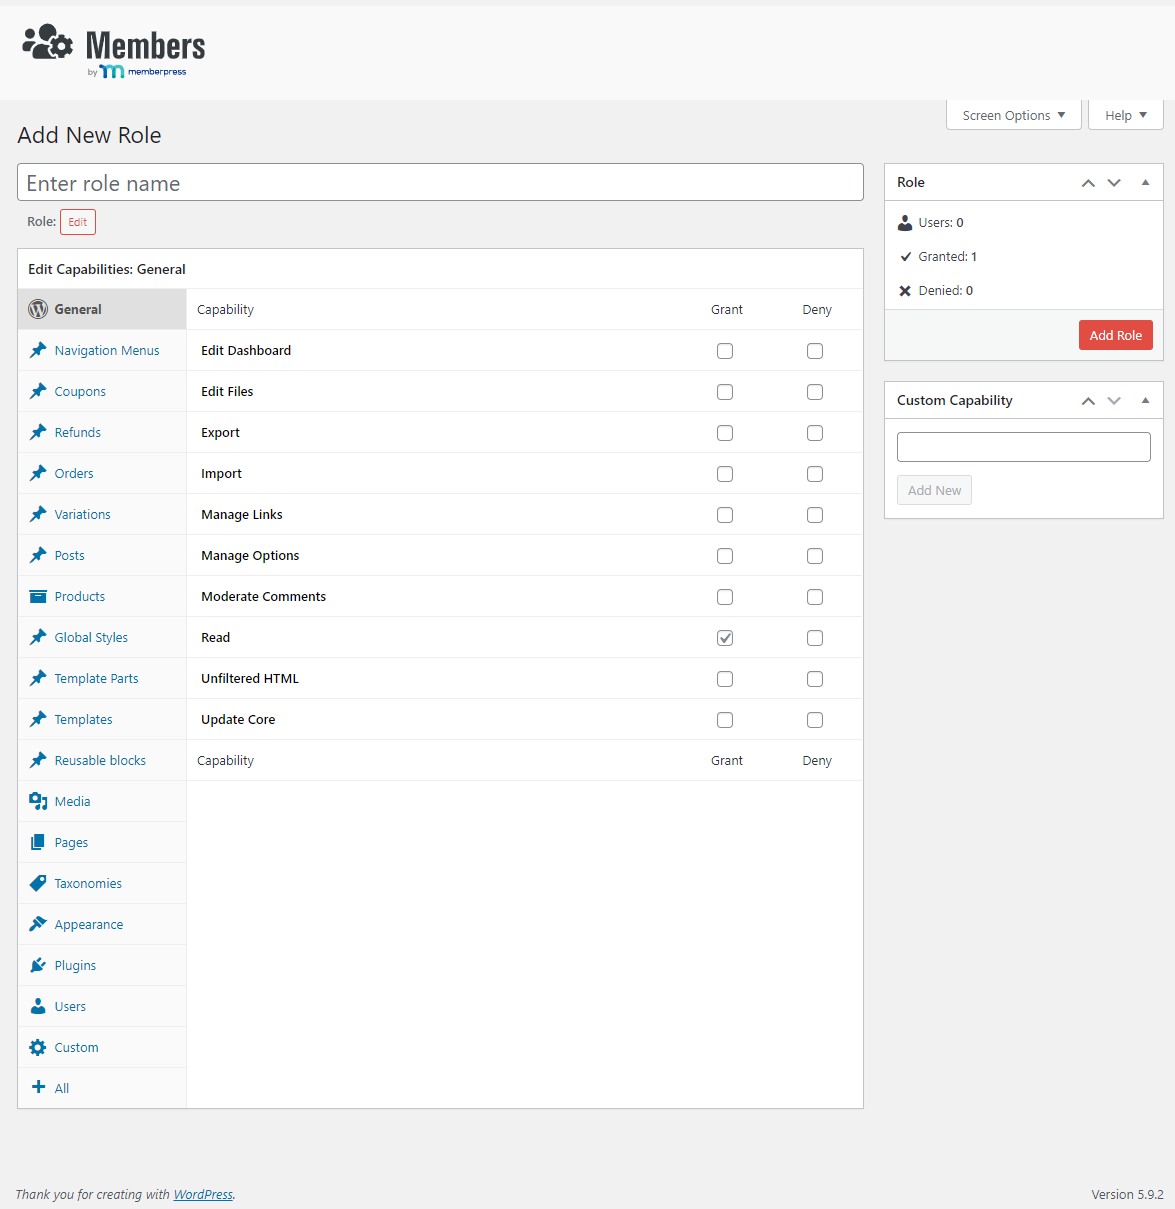
Task: Click the pin icon beside Refunds
Action: pos(38,432)
